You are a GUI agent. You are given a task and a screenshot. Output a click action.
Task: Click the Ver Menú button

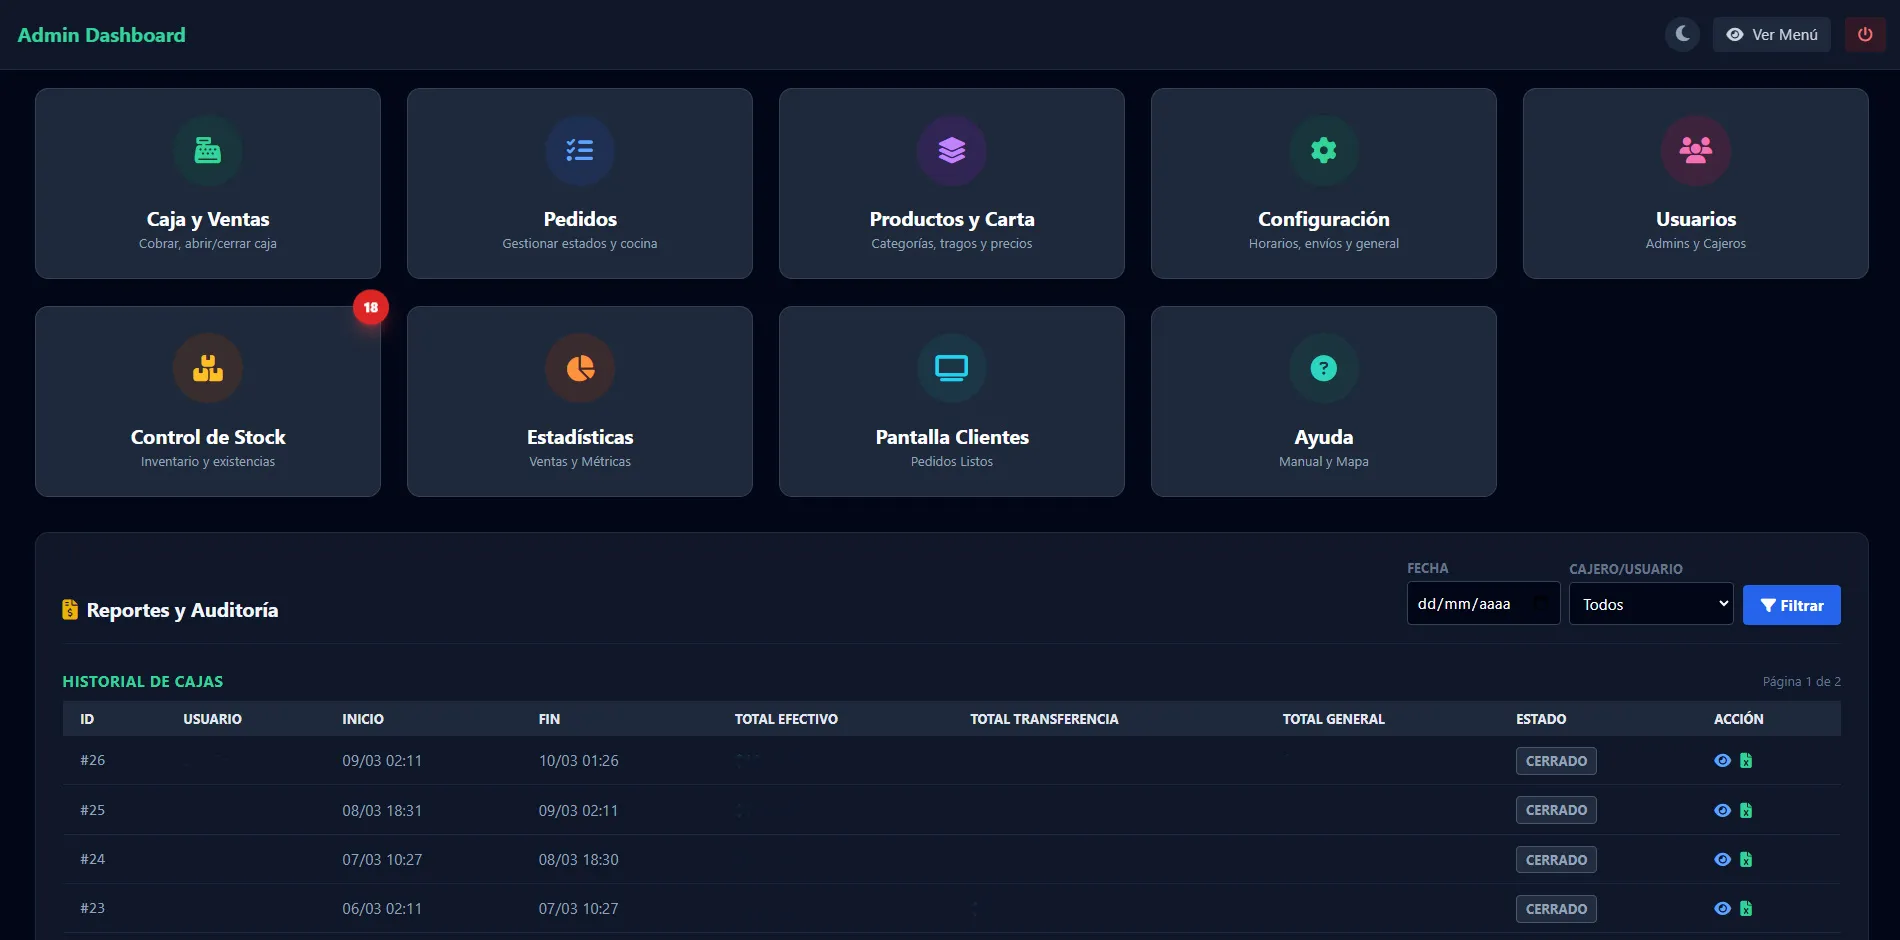[x=1771, y=34]
